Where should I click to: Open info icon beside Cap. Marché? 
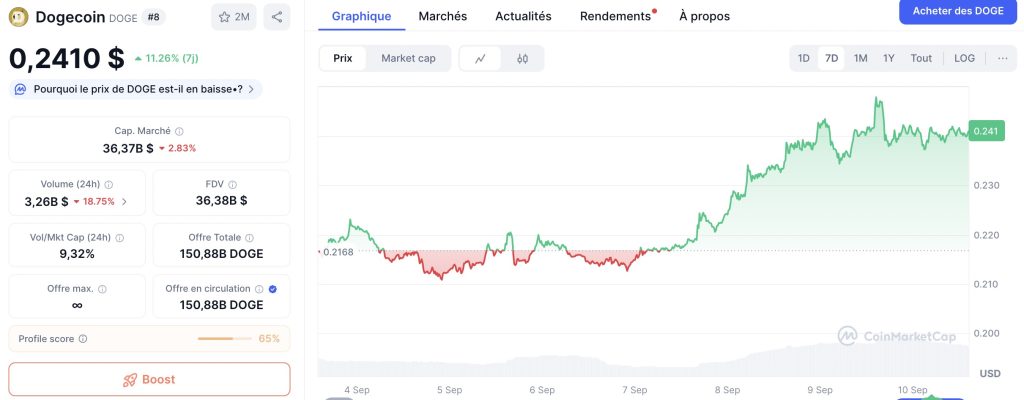[180, 131]
